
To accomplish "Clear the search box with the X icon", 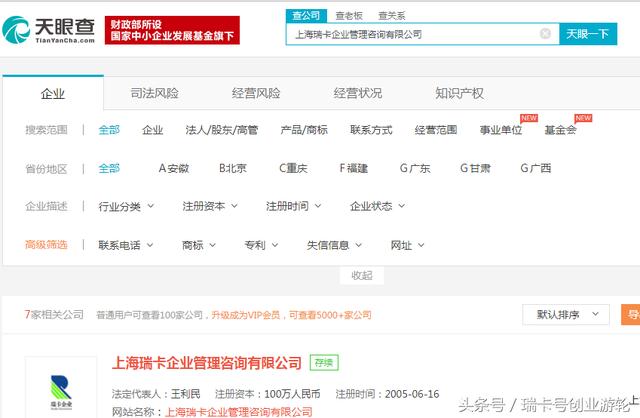I will (x=545, y=34).
